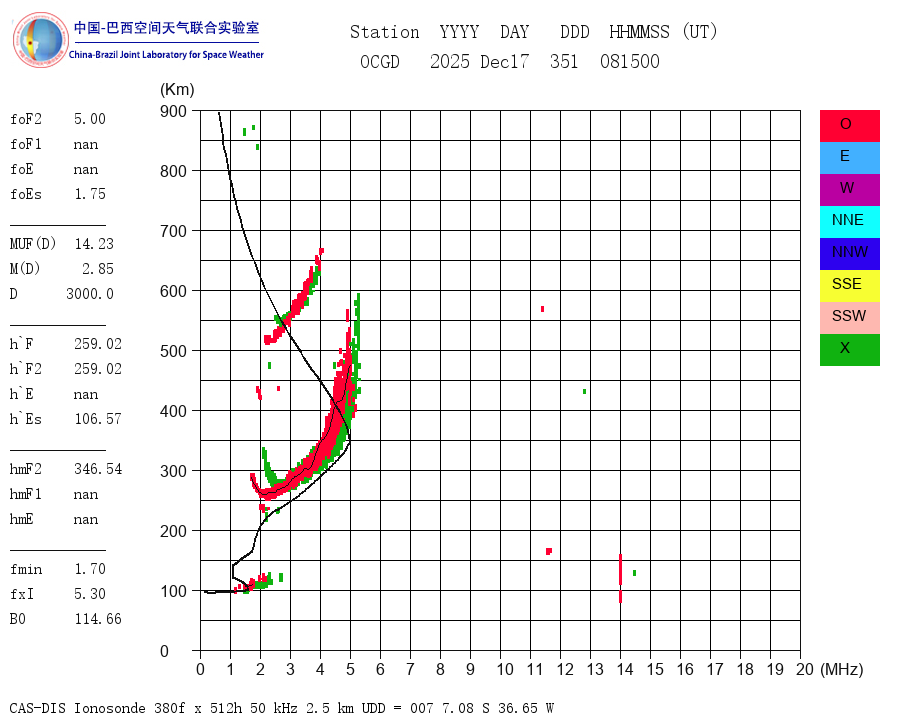
Task: Click the foF1 label in parameter list
Action: pyautogui.click(x=26, y=144)
